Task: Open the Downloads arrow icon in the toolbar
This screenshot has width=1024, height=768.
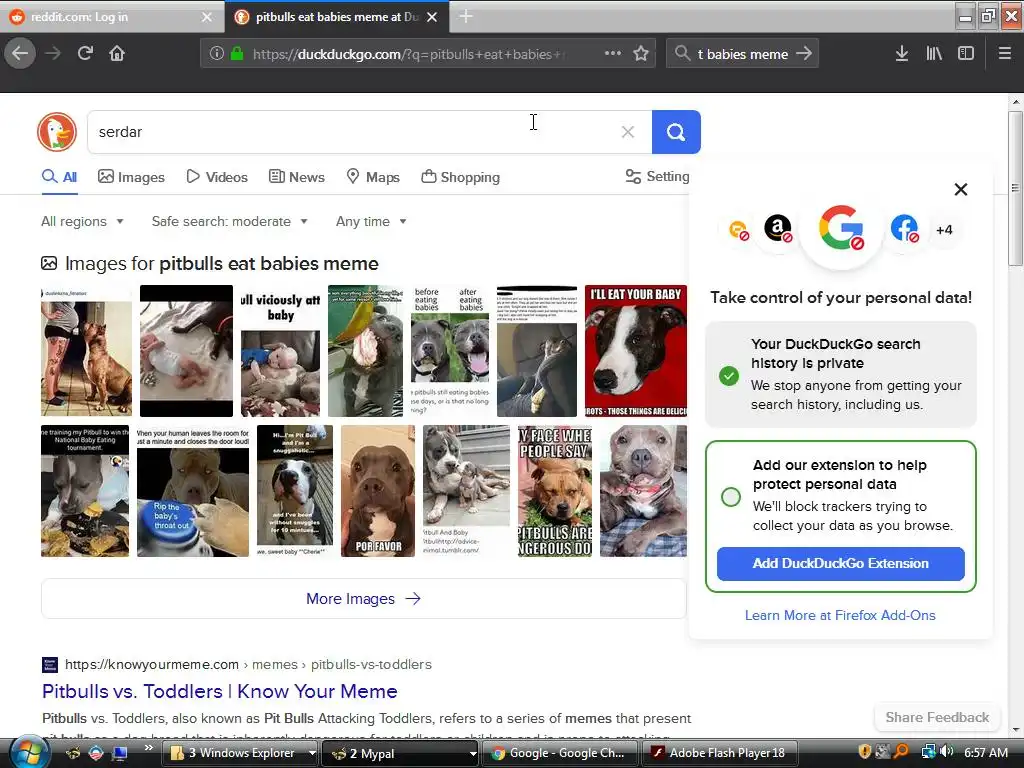Action: 902,54
